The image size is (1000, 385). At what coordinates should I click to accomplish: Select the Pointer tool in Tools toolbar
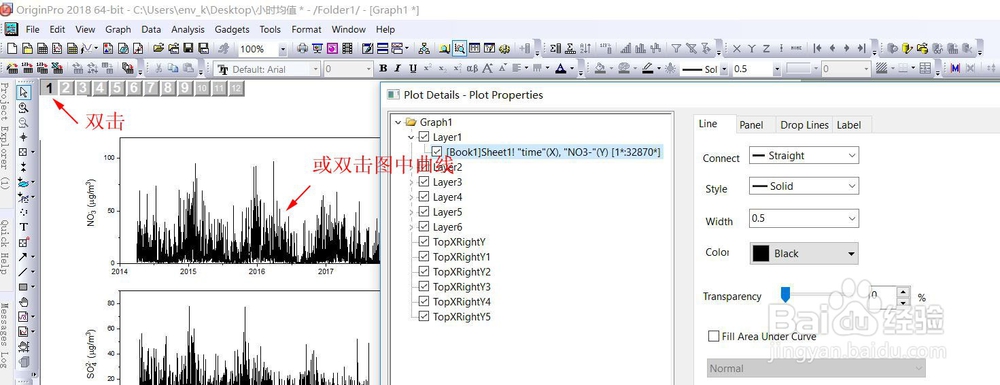(x=24, y=93)
